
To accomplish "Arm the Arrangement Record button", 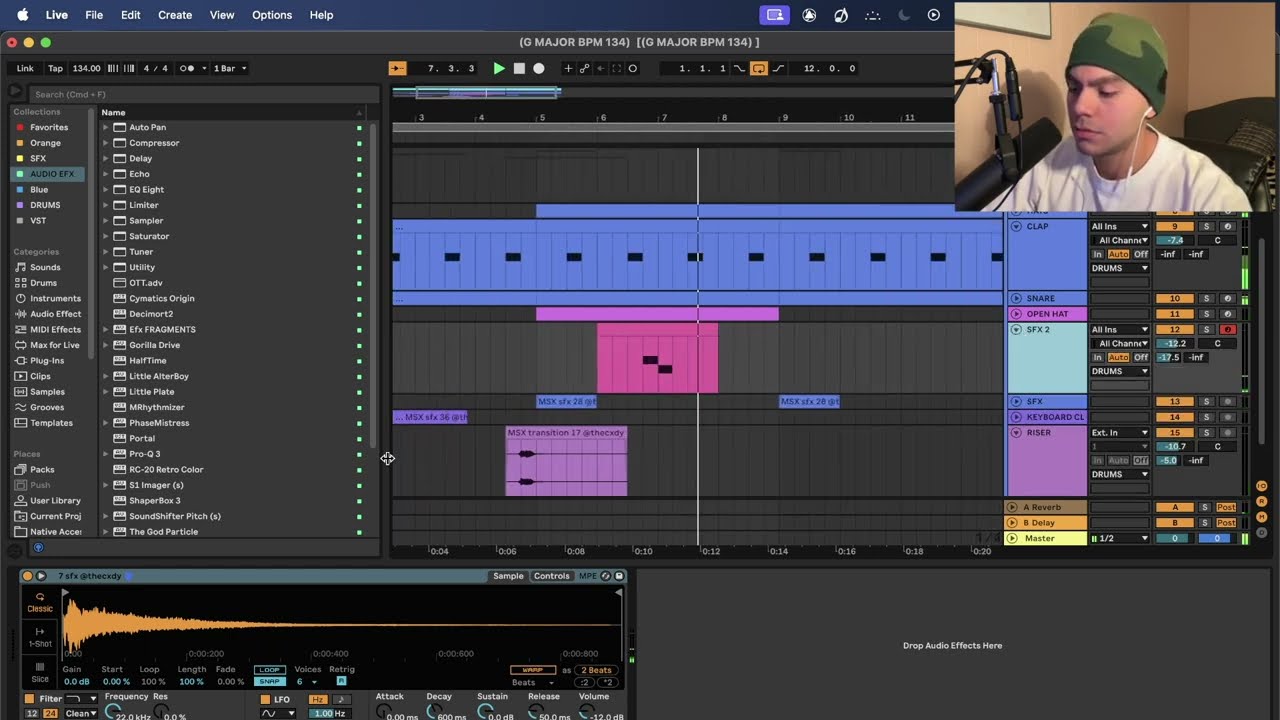I will 539,68.
